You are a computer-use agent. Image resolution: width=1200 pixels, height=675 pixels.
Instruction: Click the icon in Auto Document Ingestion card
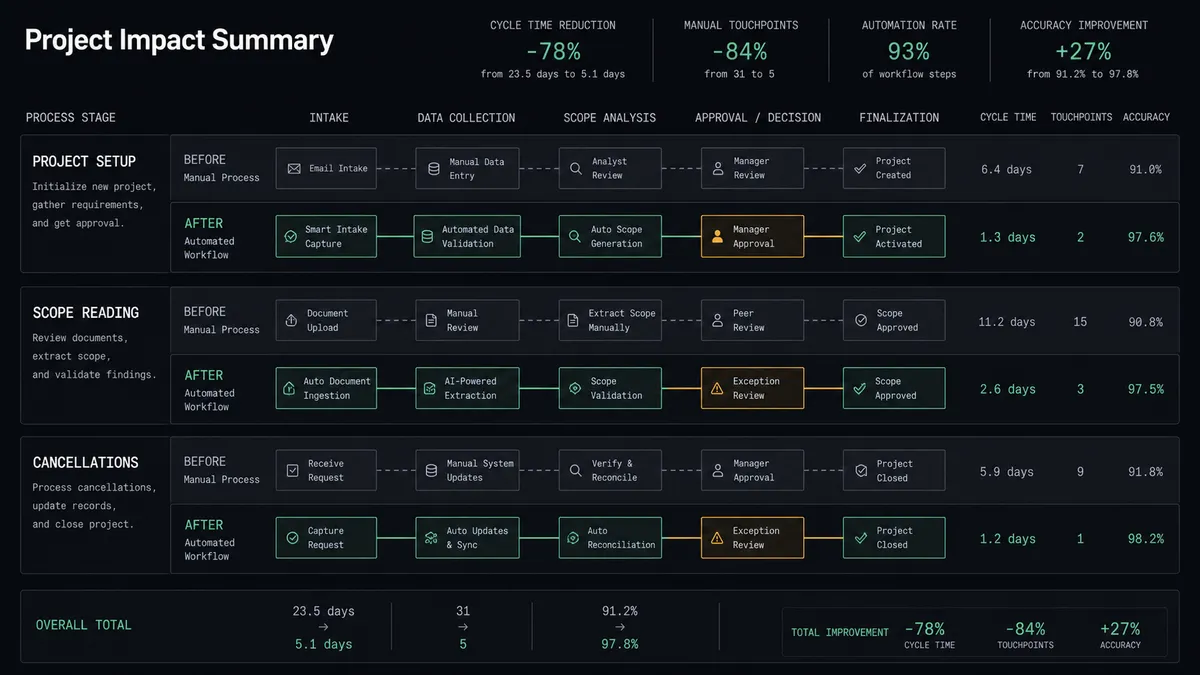pyautogui.click(x=289, y=389)
